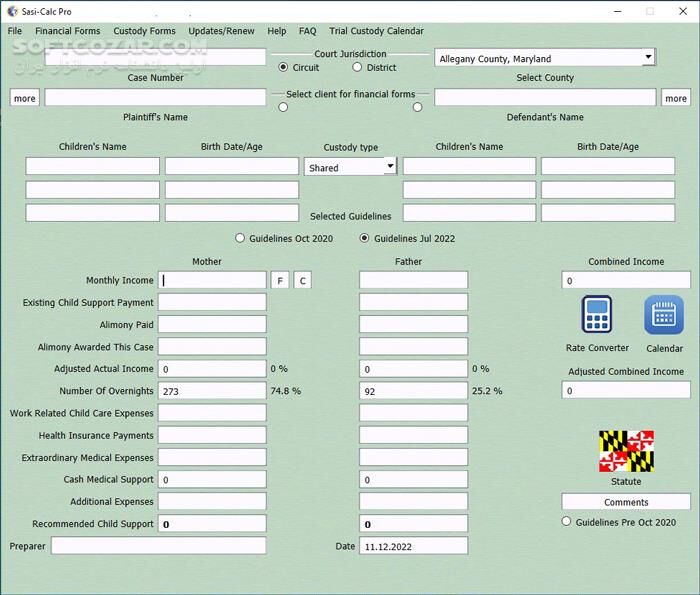Click Mother's Health Insurance Payments field
Image resolution: width=700 pixels, height=595 pixels.
click(212, 435)
